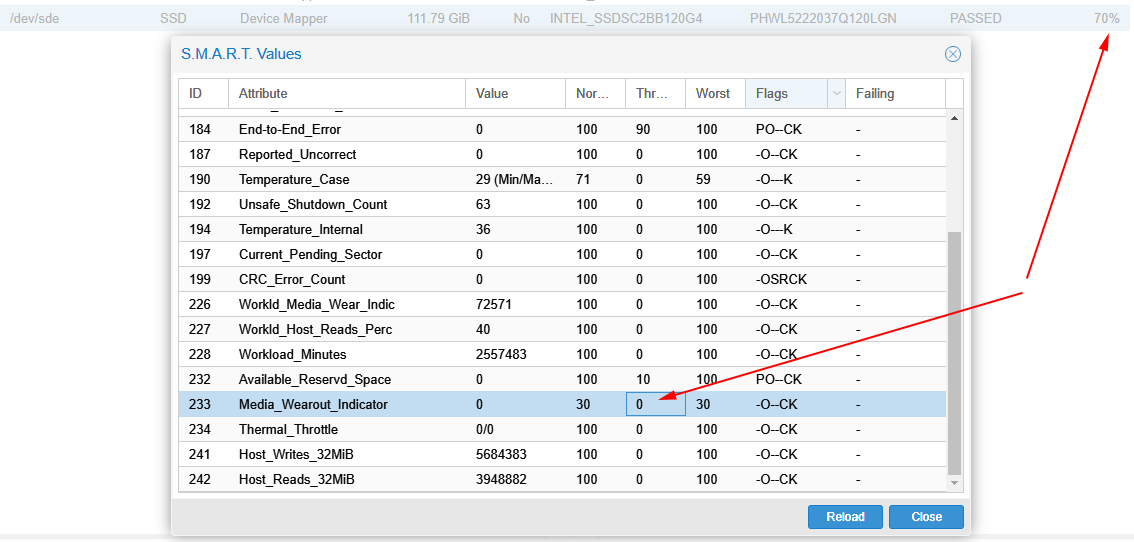Screen dimensions: 1134x542
Task: Select the End-to-End_Error row
Action: pyautogui.click(x=563, y=130)
